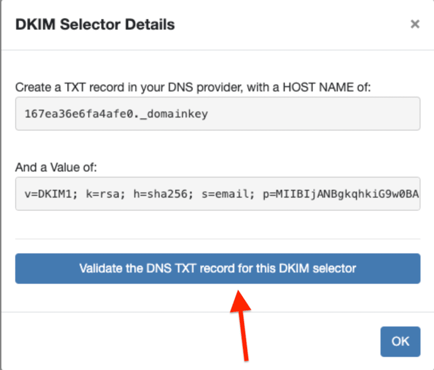Click the 167ea36e6fa4afe0 selector text

tap(80, 114)
